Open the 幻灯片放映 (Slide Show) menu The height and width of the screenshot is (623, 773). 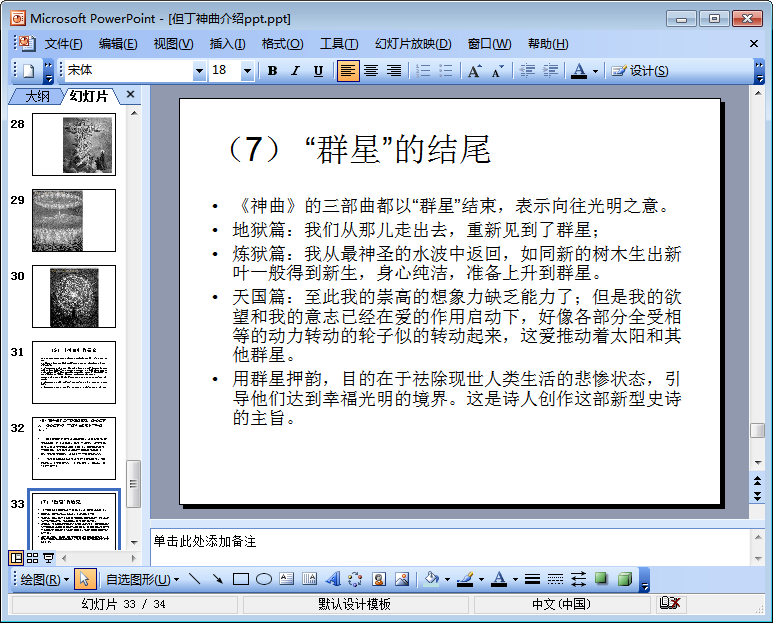pos(412,44)
